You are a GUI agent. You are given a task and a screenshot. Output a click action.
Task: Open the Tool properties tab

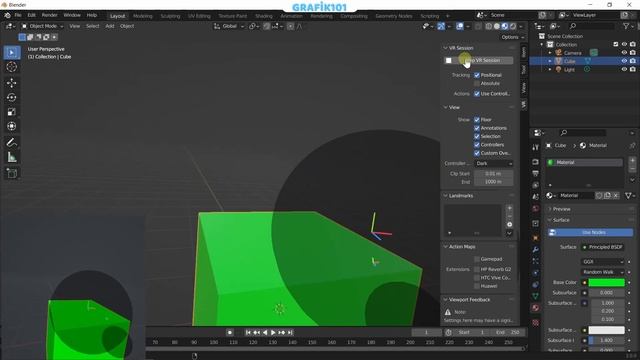[536, 147]
